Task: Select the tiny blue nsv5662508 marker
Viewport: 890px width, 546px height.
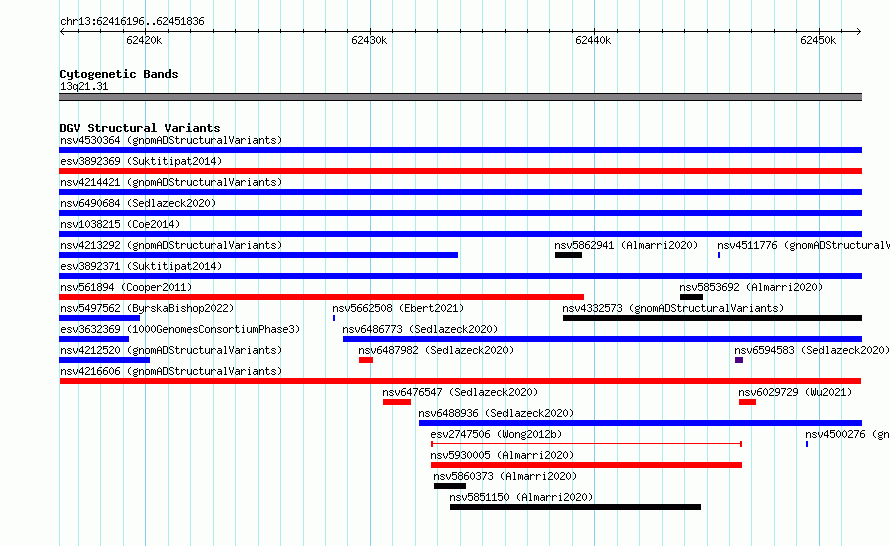Action: pos(334,318)
